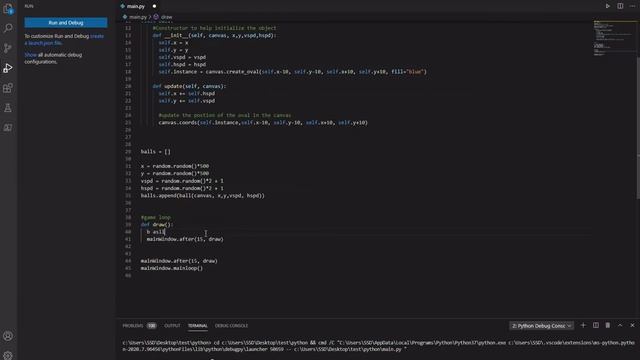
Task: Click main.py in the breadcrumb
Action: pos(138,17)
